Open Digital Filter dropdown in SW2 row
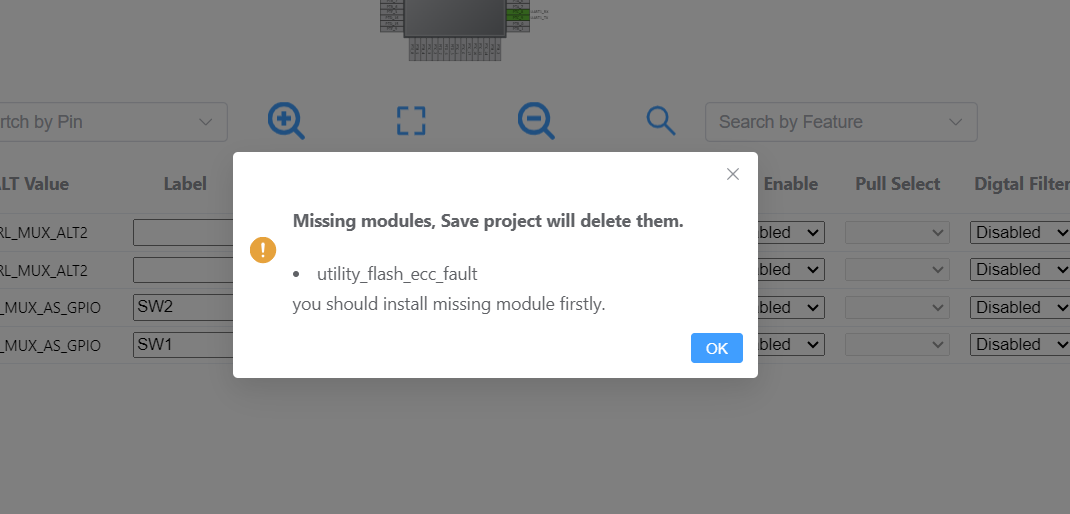This screenshot has height=514, width=1070. pyautogui.click(x=1019, y=307)
